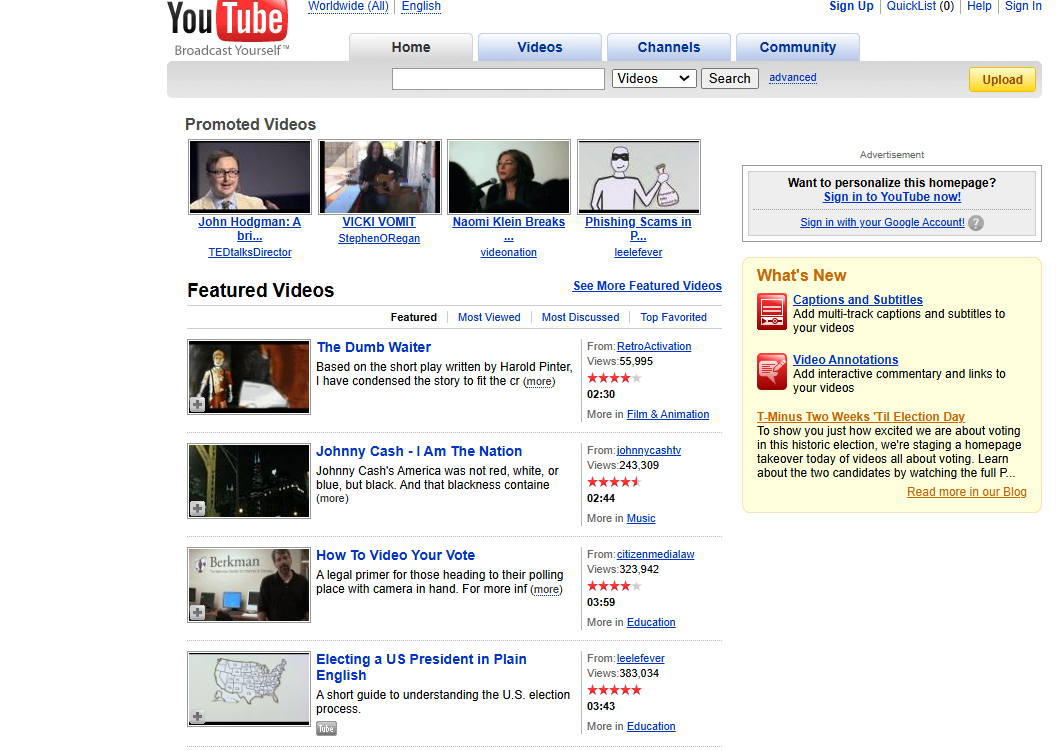Open the Videos search type dropdown

click(654, 79)
